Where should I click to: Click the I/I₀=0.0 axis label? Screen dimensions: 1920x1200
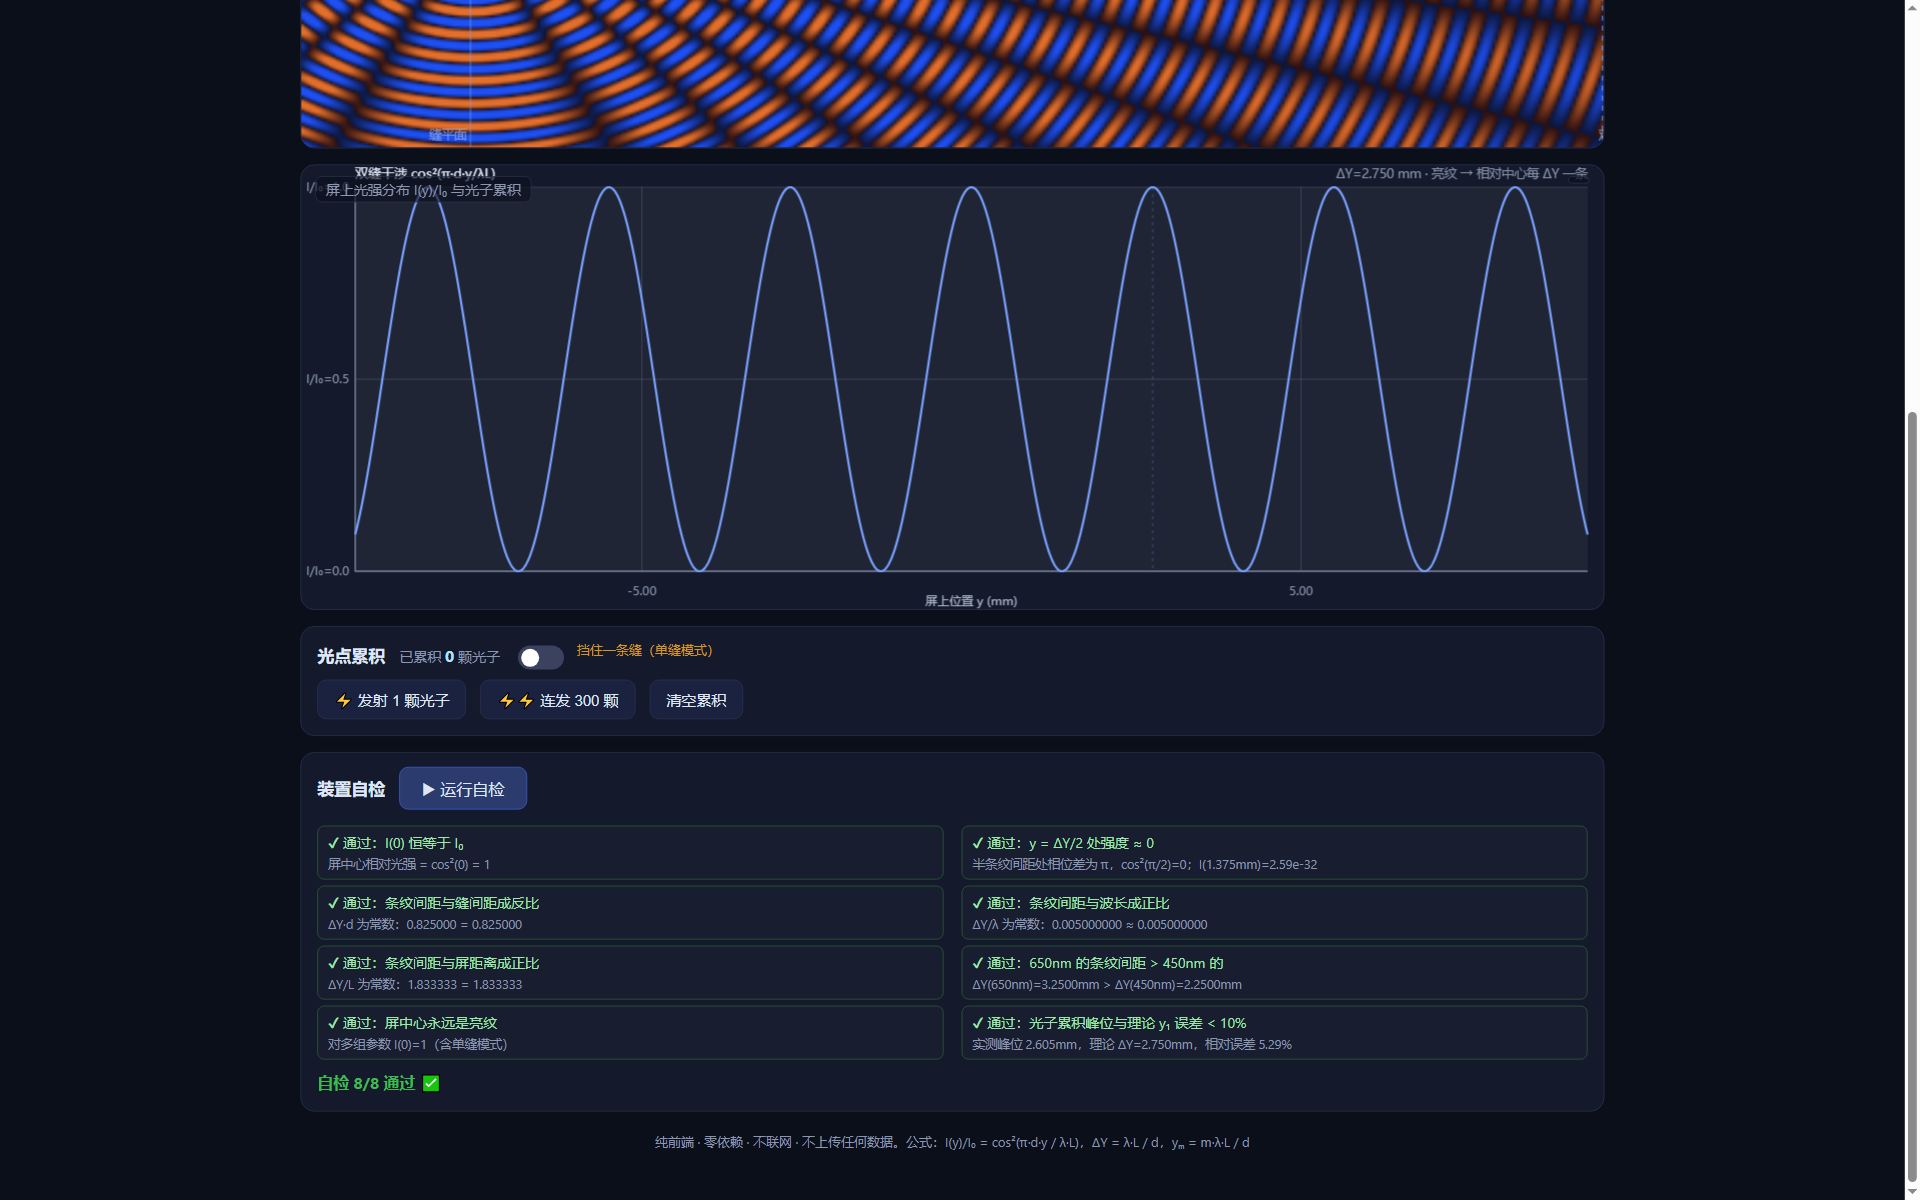coord(328,571)
